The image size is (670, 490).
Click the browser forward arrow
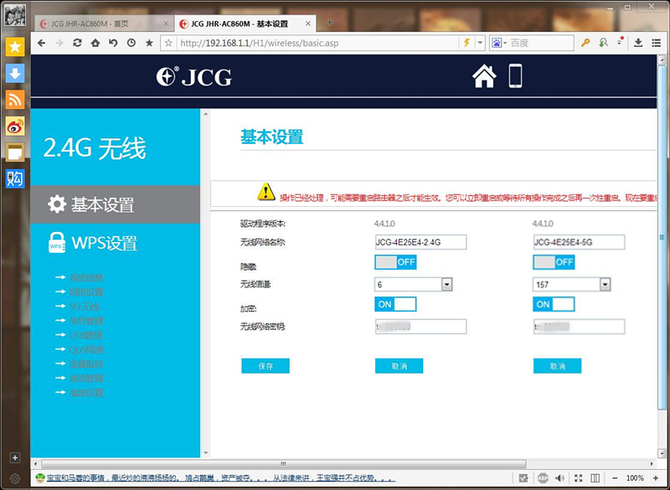[x=59, y=43]
